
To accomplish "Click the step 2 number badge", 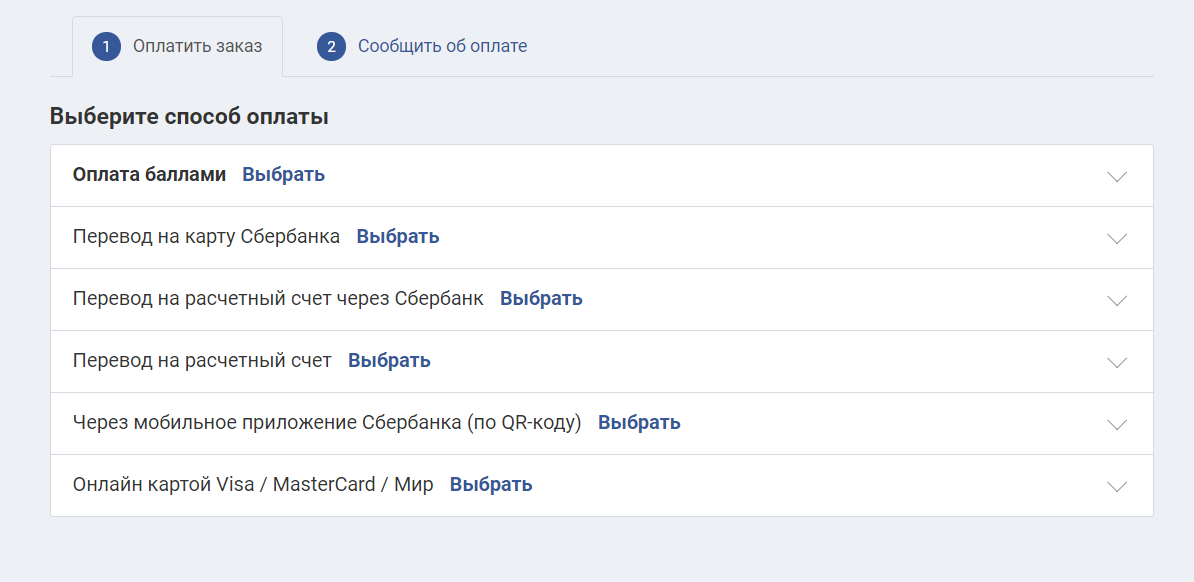I will pyautogui.click(x=331, y=47).
